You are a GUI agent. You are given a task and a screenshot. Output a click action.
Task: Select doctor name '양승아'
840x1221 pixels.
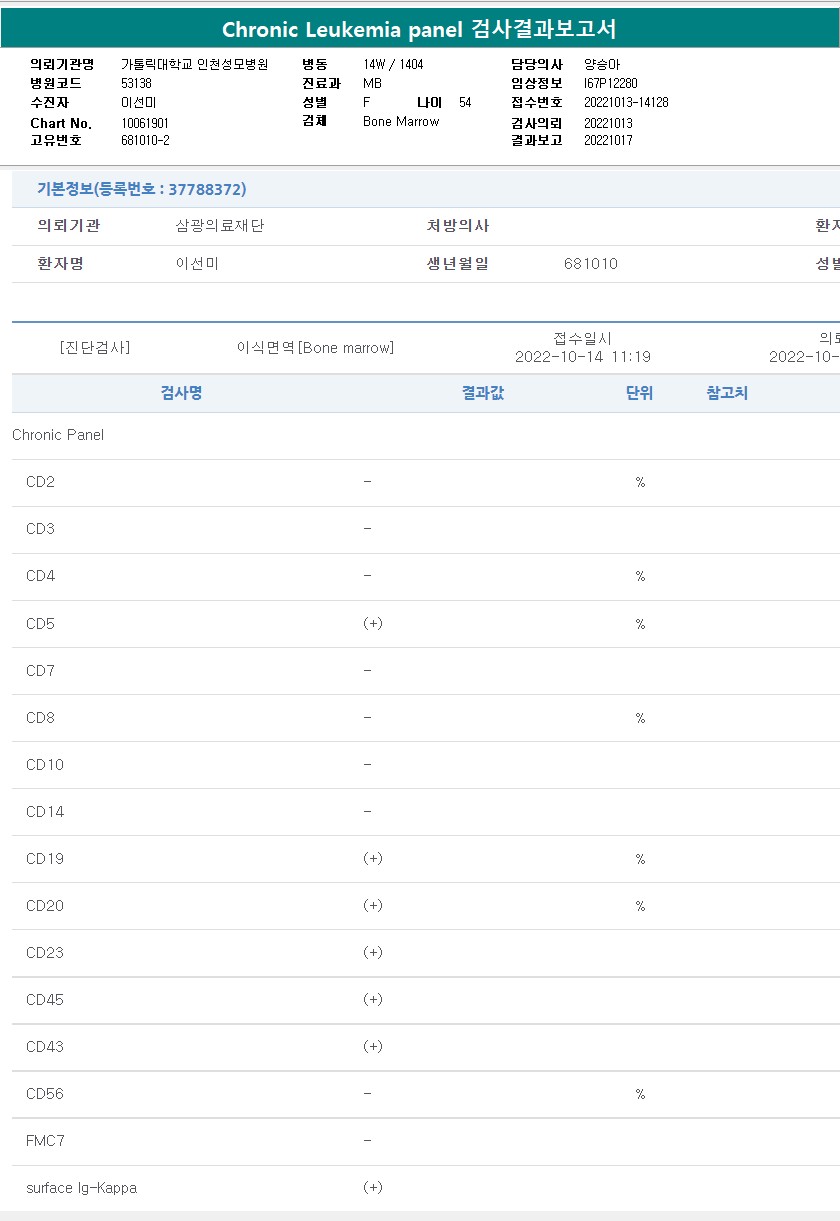click(x=602, y=64)
